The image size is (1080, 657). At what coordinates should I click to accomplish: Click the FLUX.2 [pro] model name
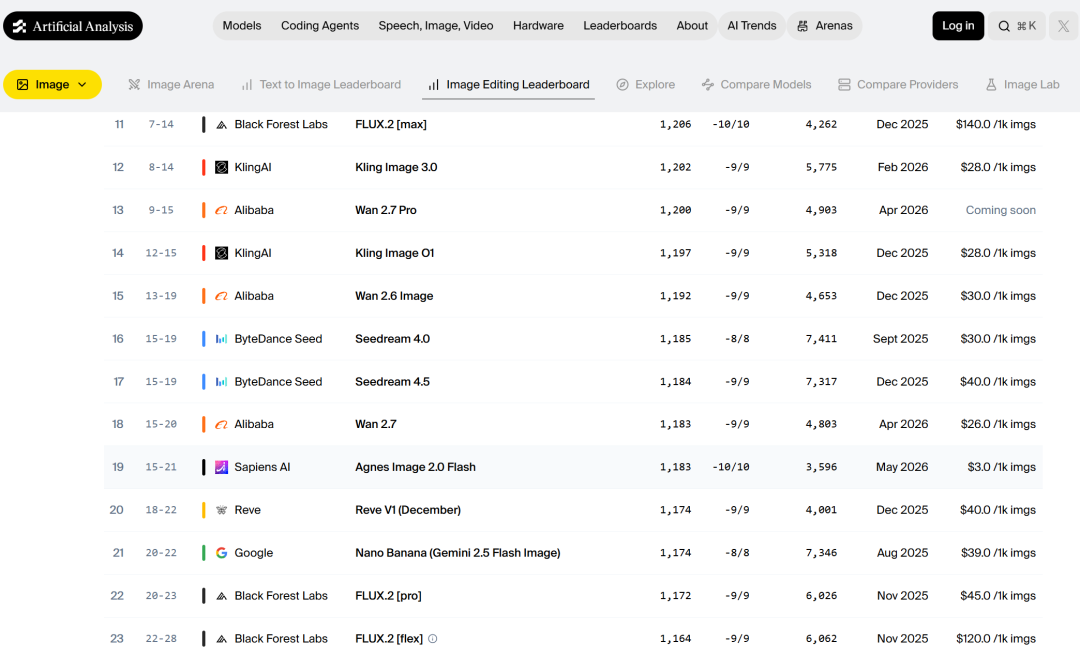pyautogui.click(x=388, y=596)
